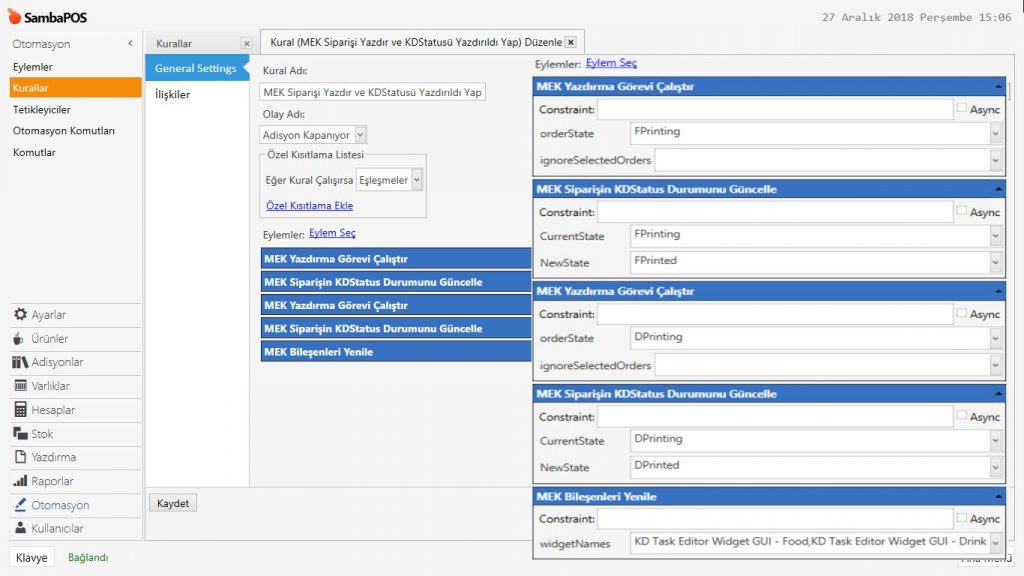Expand the Eşleşmeler dropdown

417,180
